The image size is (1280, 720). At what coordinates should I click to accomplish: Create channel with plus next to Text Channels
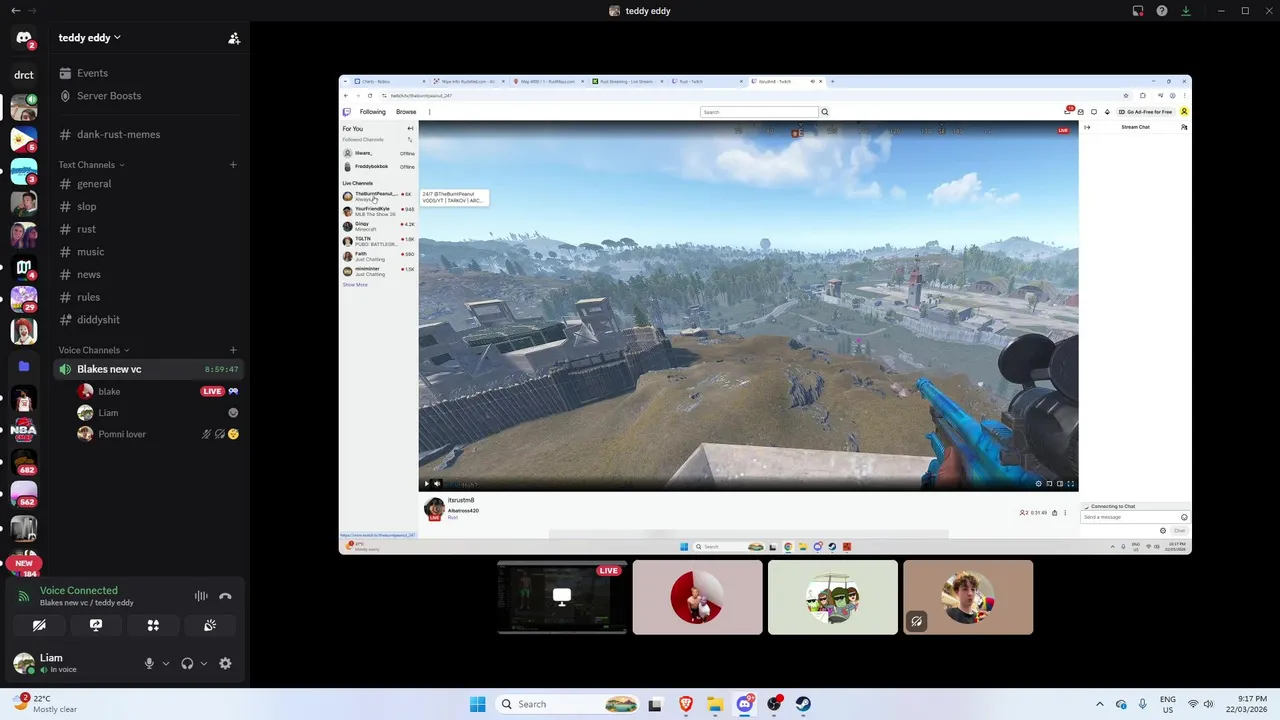click(233, 165)
